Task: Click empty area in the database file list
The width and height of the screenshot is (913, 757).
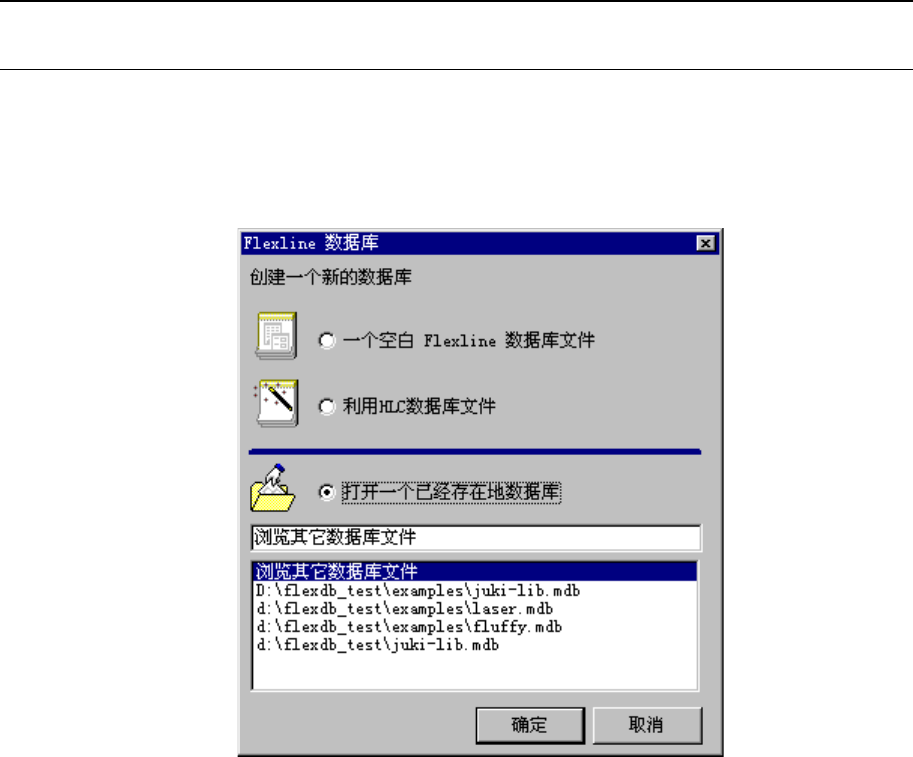Action: point(475,671)
